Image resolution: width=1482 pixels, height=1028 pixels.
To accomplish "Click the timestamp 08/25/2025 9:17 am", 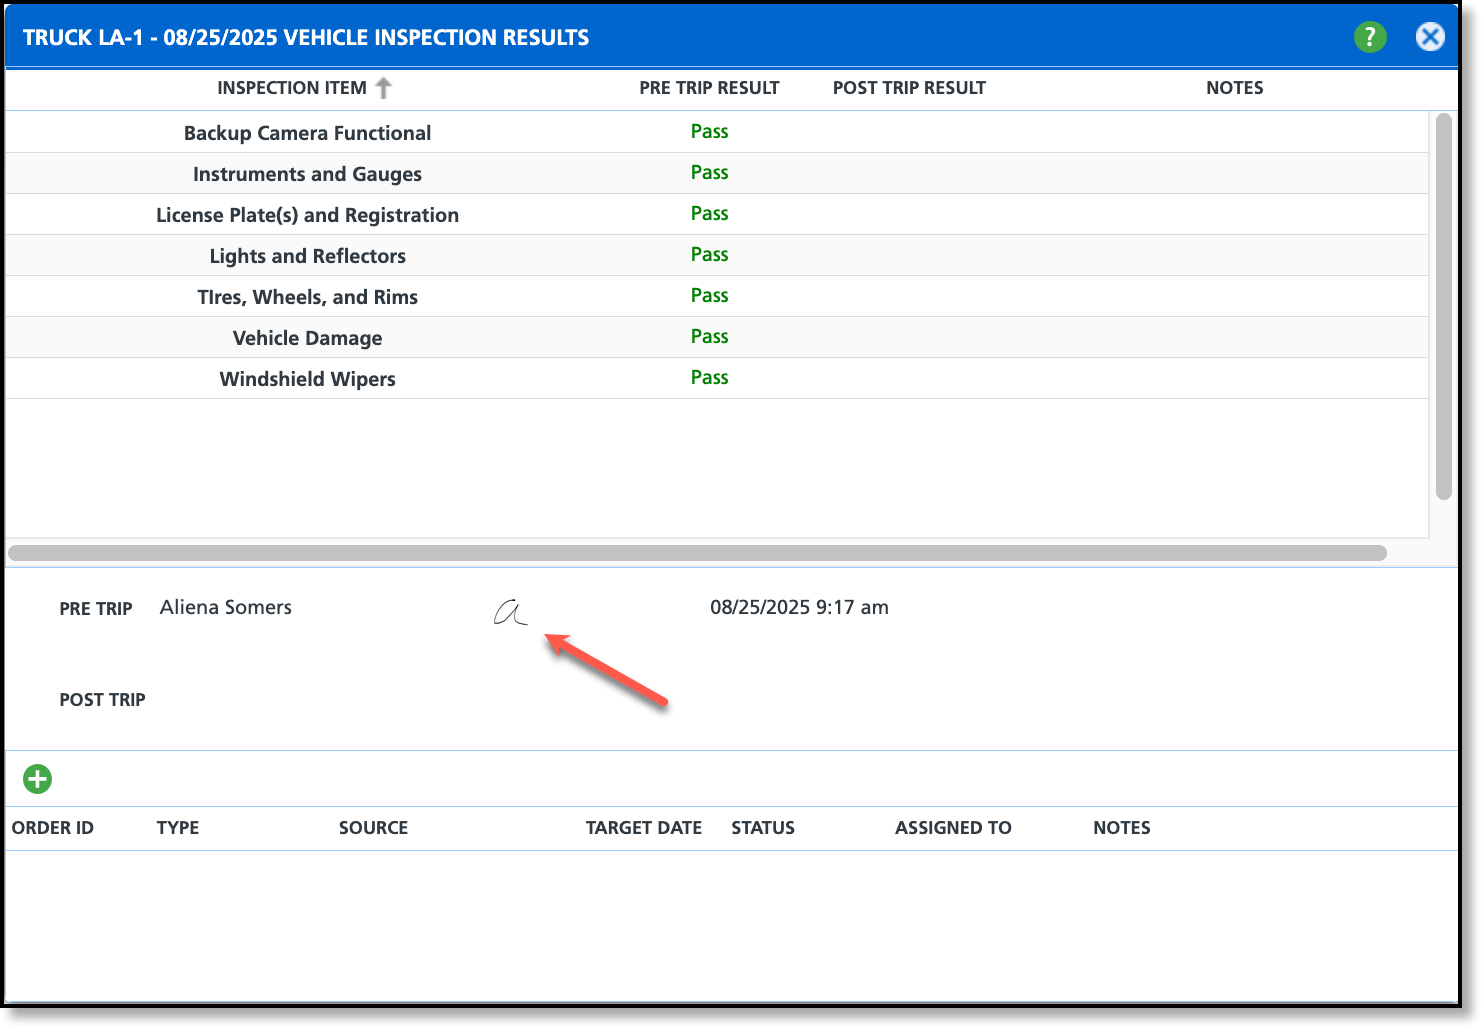I will tap(799, 607).
